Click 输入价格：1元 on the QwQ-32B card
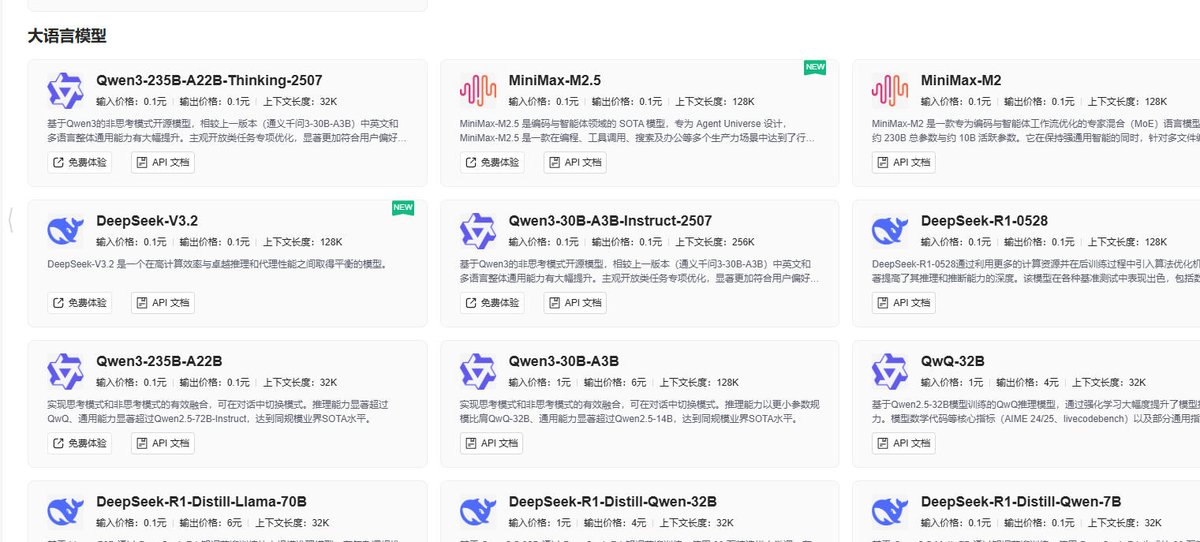Screen dimensions: 1200x542 coord(950,382)
